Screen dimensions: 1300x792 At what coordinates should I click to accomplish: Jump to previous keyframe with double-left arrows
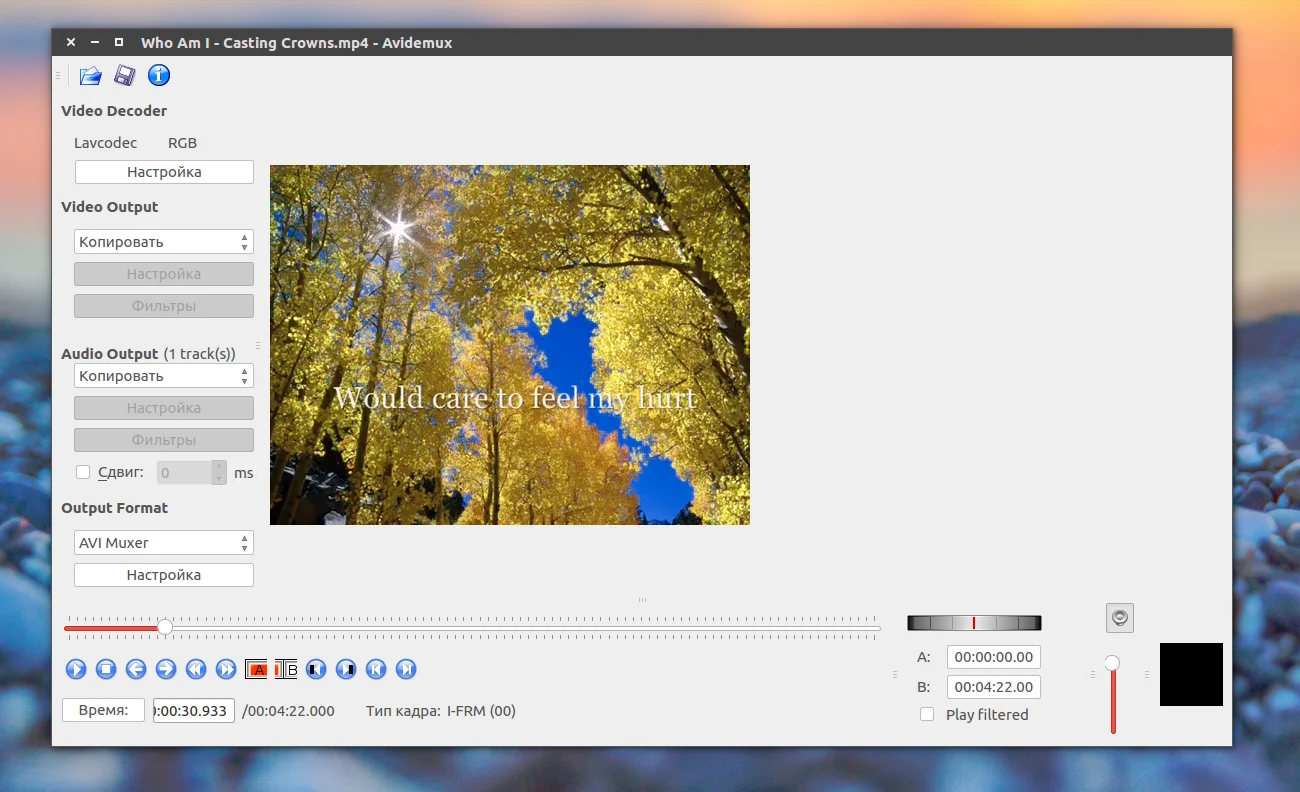196,669
